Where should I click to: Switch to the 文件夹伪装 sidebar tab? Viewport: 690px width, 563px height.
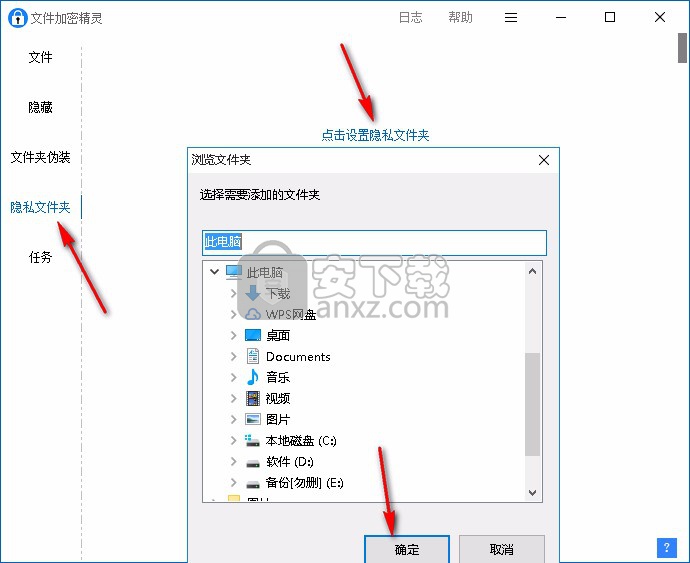(40, 157)
